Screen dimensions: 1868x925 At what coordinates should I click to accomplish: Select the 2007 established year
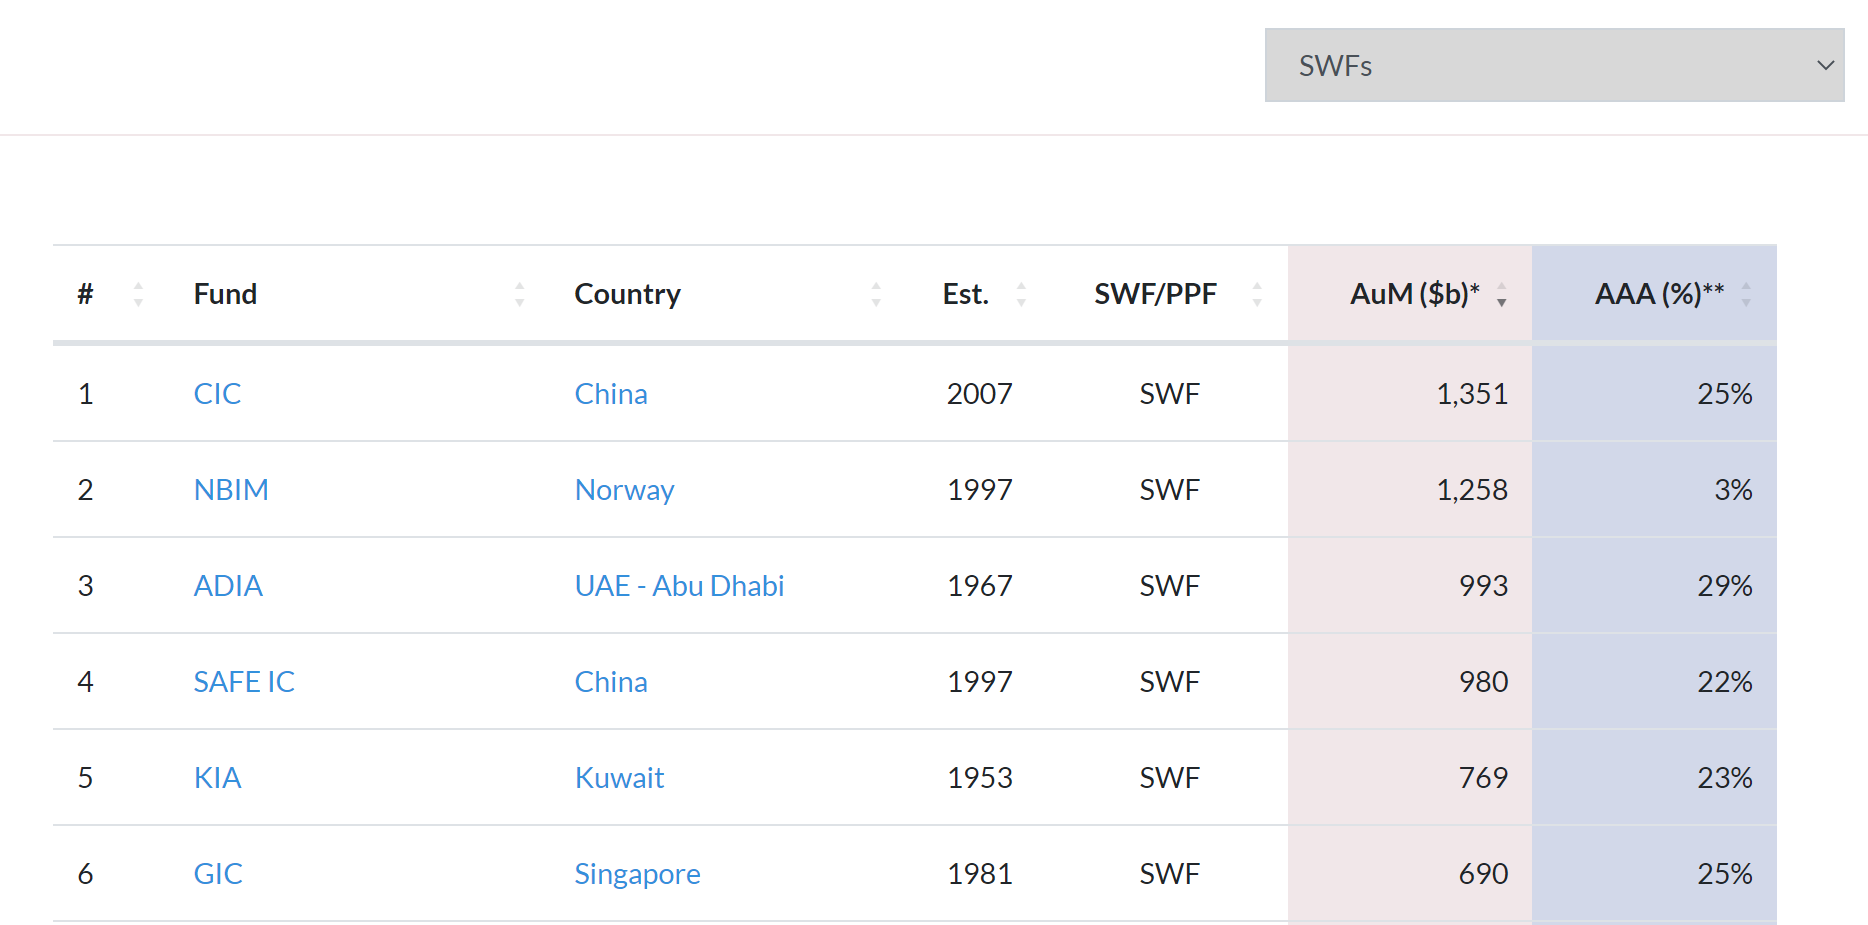pyautogui.click(x=980, y=393)
